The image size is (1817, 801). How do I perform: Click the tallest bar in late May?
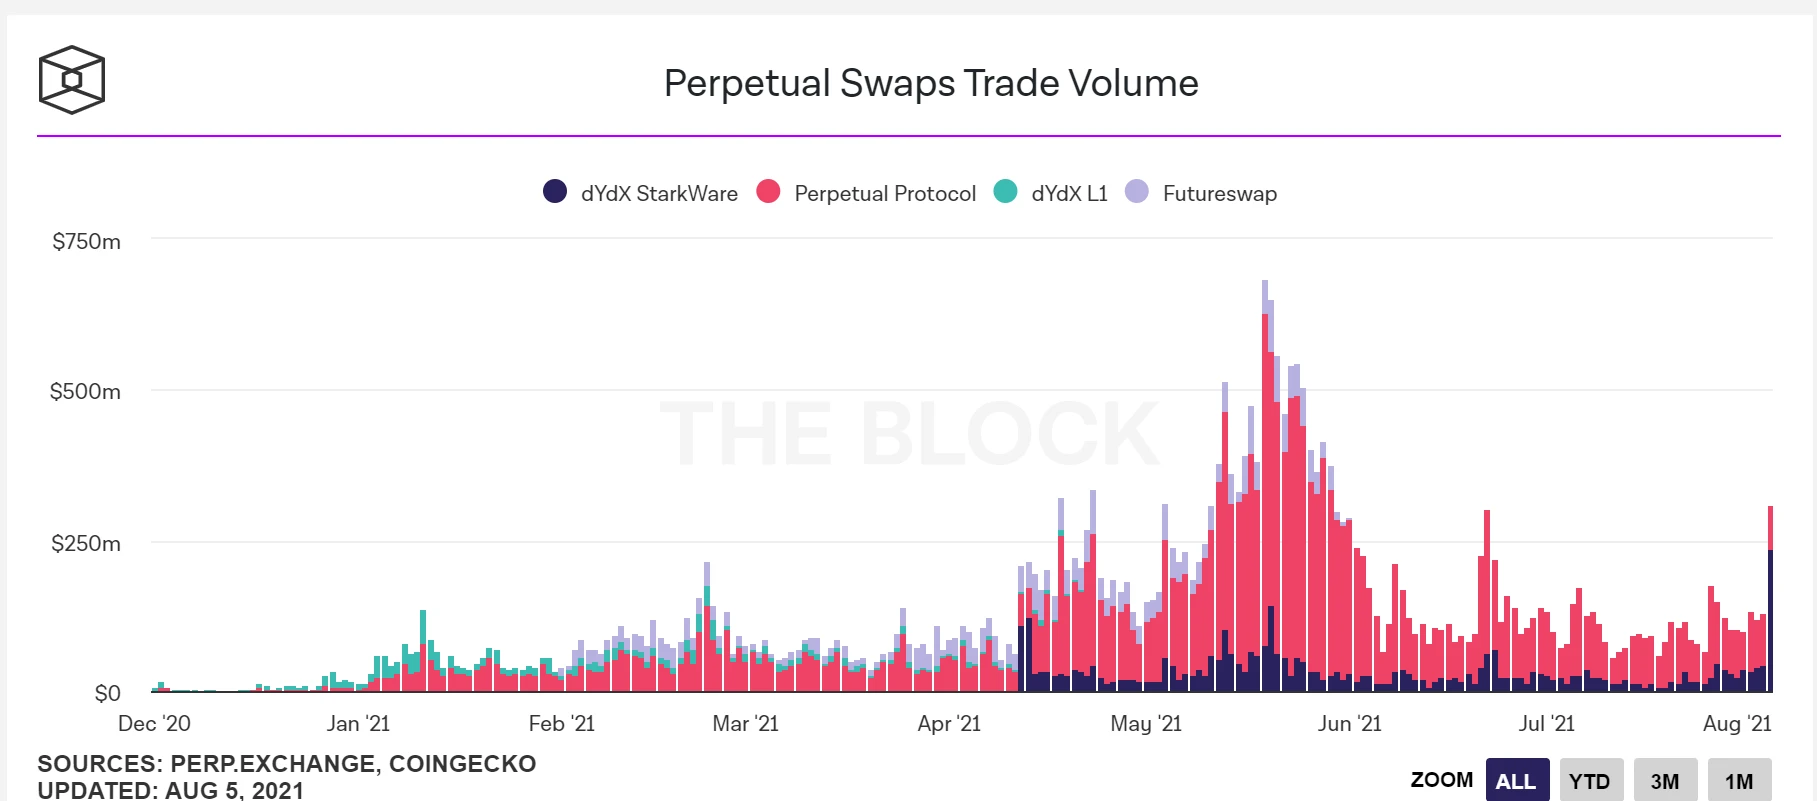(x=1265, y=486)
